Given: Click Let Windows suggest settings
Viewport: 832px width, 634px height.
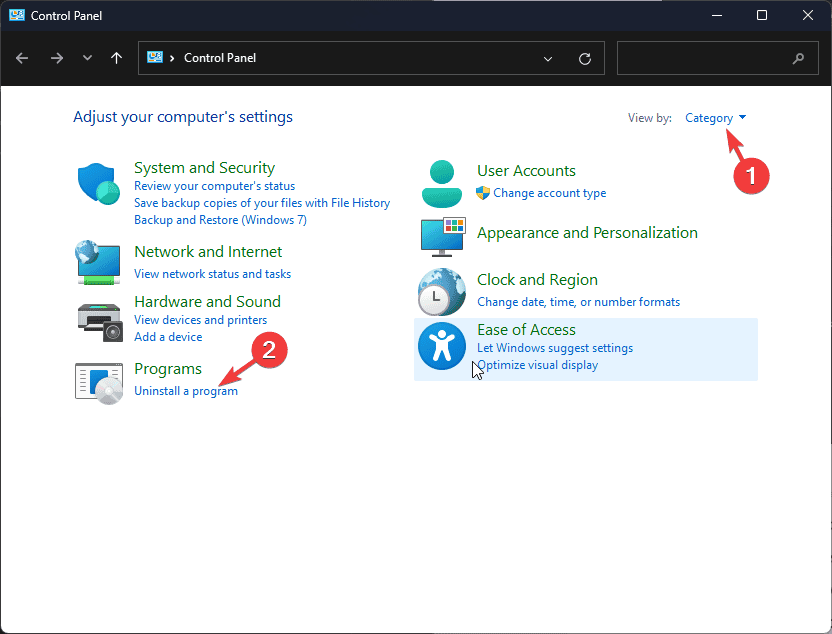Looking at the screenshot, I should (x=555, y=348).
